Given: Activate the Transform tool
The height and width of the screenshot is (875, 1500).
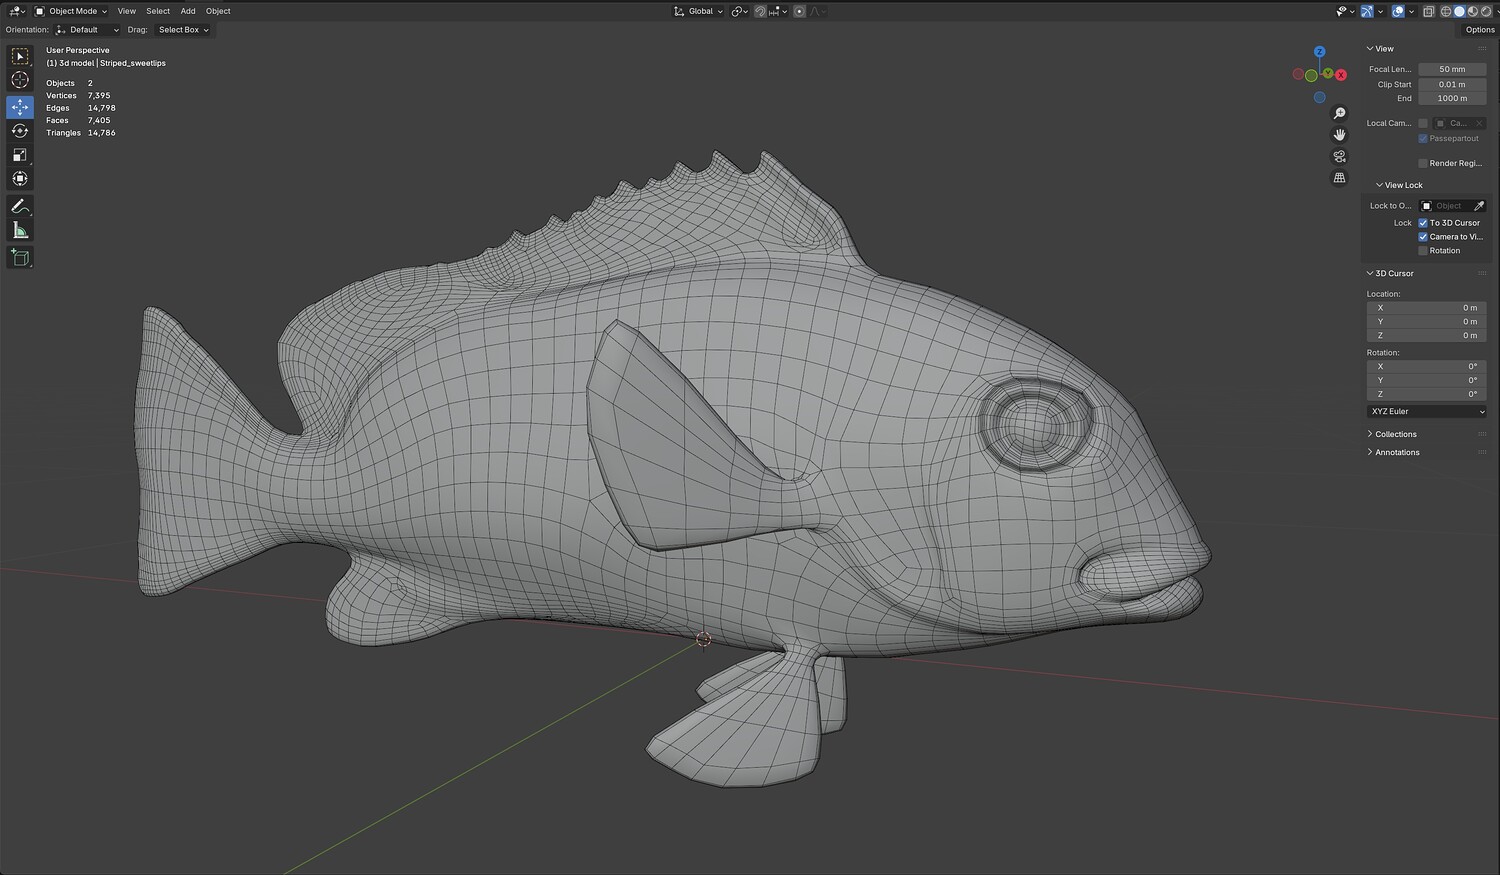Looking at the screenshot, I should tap(20, 179).
